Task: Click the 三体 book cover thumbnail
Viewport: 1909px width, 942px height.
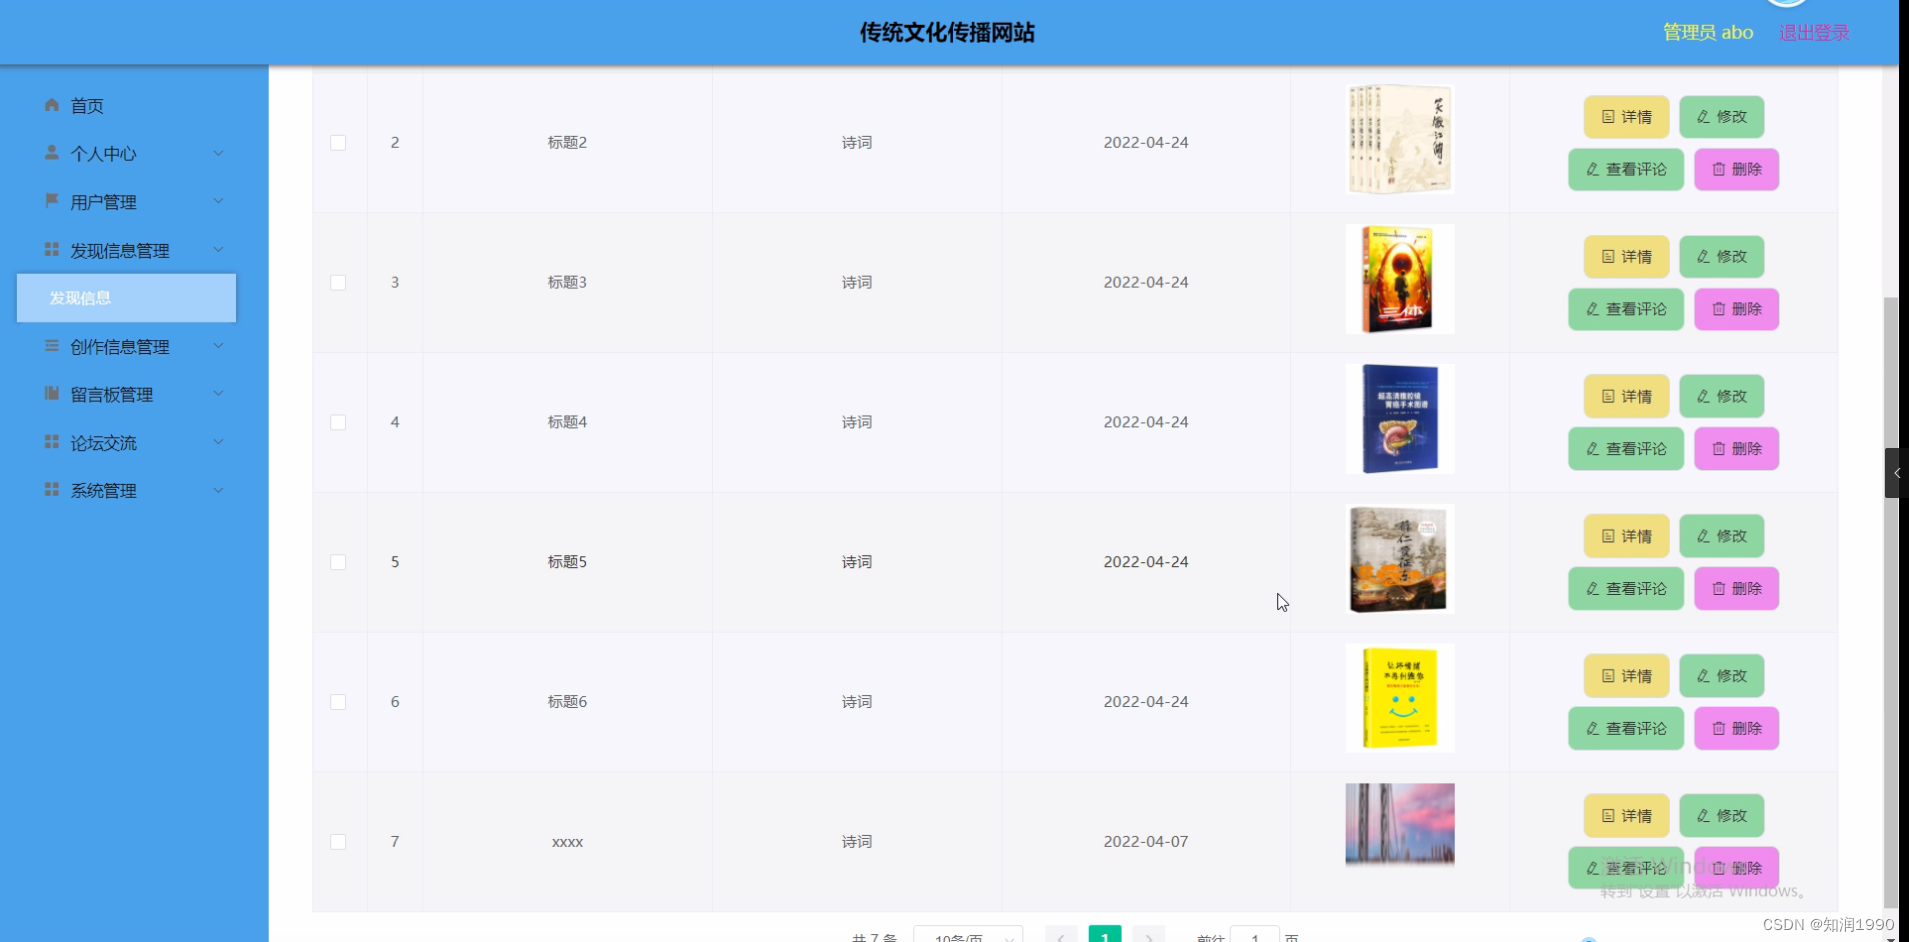Action: point(1399,279)
